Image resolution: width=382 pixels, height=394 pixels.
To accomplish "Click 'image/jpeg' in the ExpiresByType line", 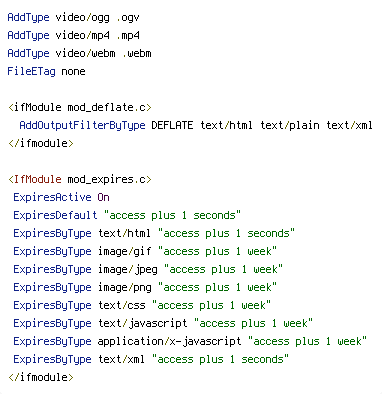I will coord(128,269).
